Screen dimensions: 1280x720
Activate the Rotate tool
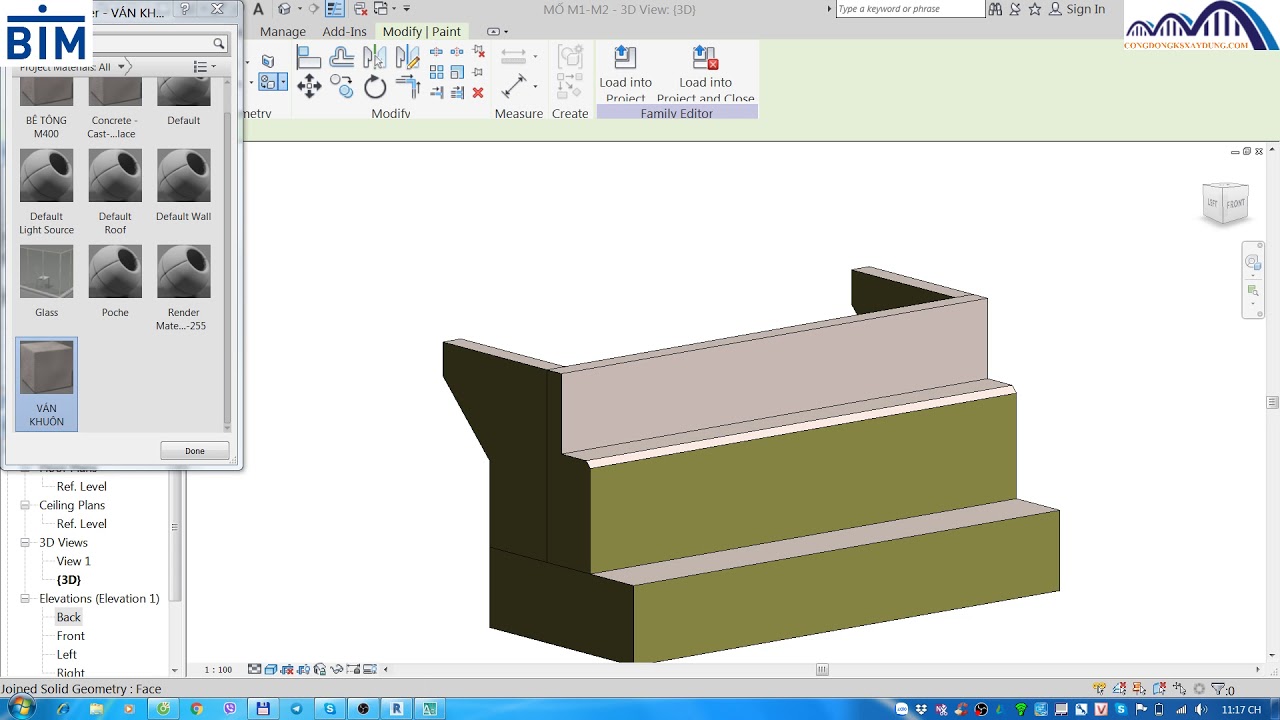point(375,87)
